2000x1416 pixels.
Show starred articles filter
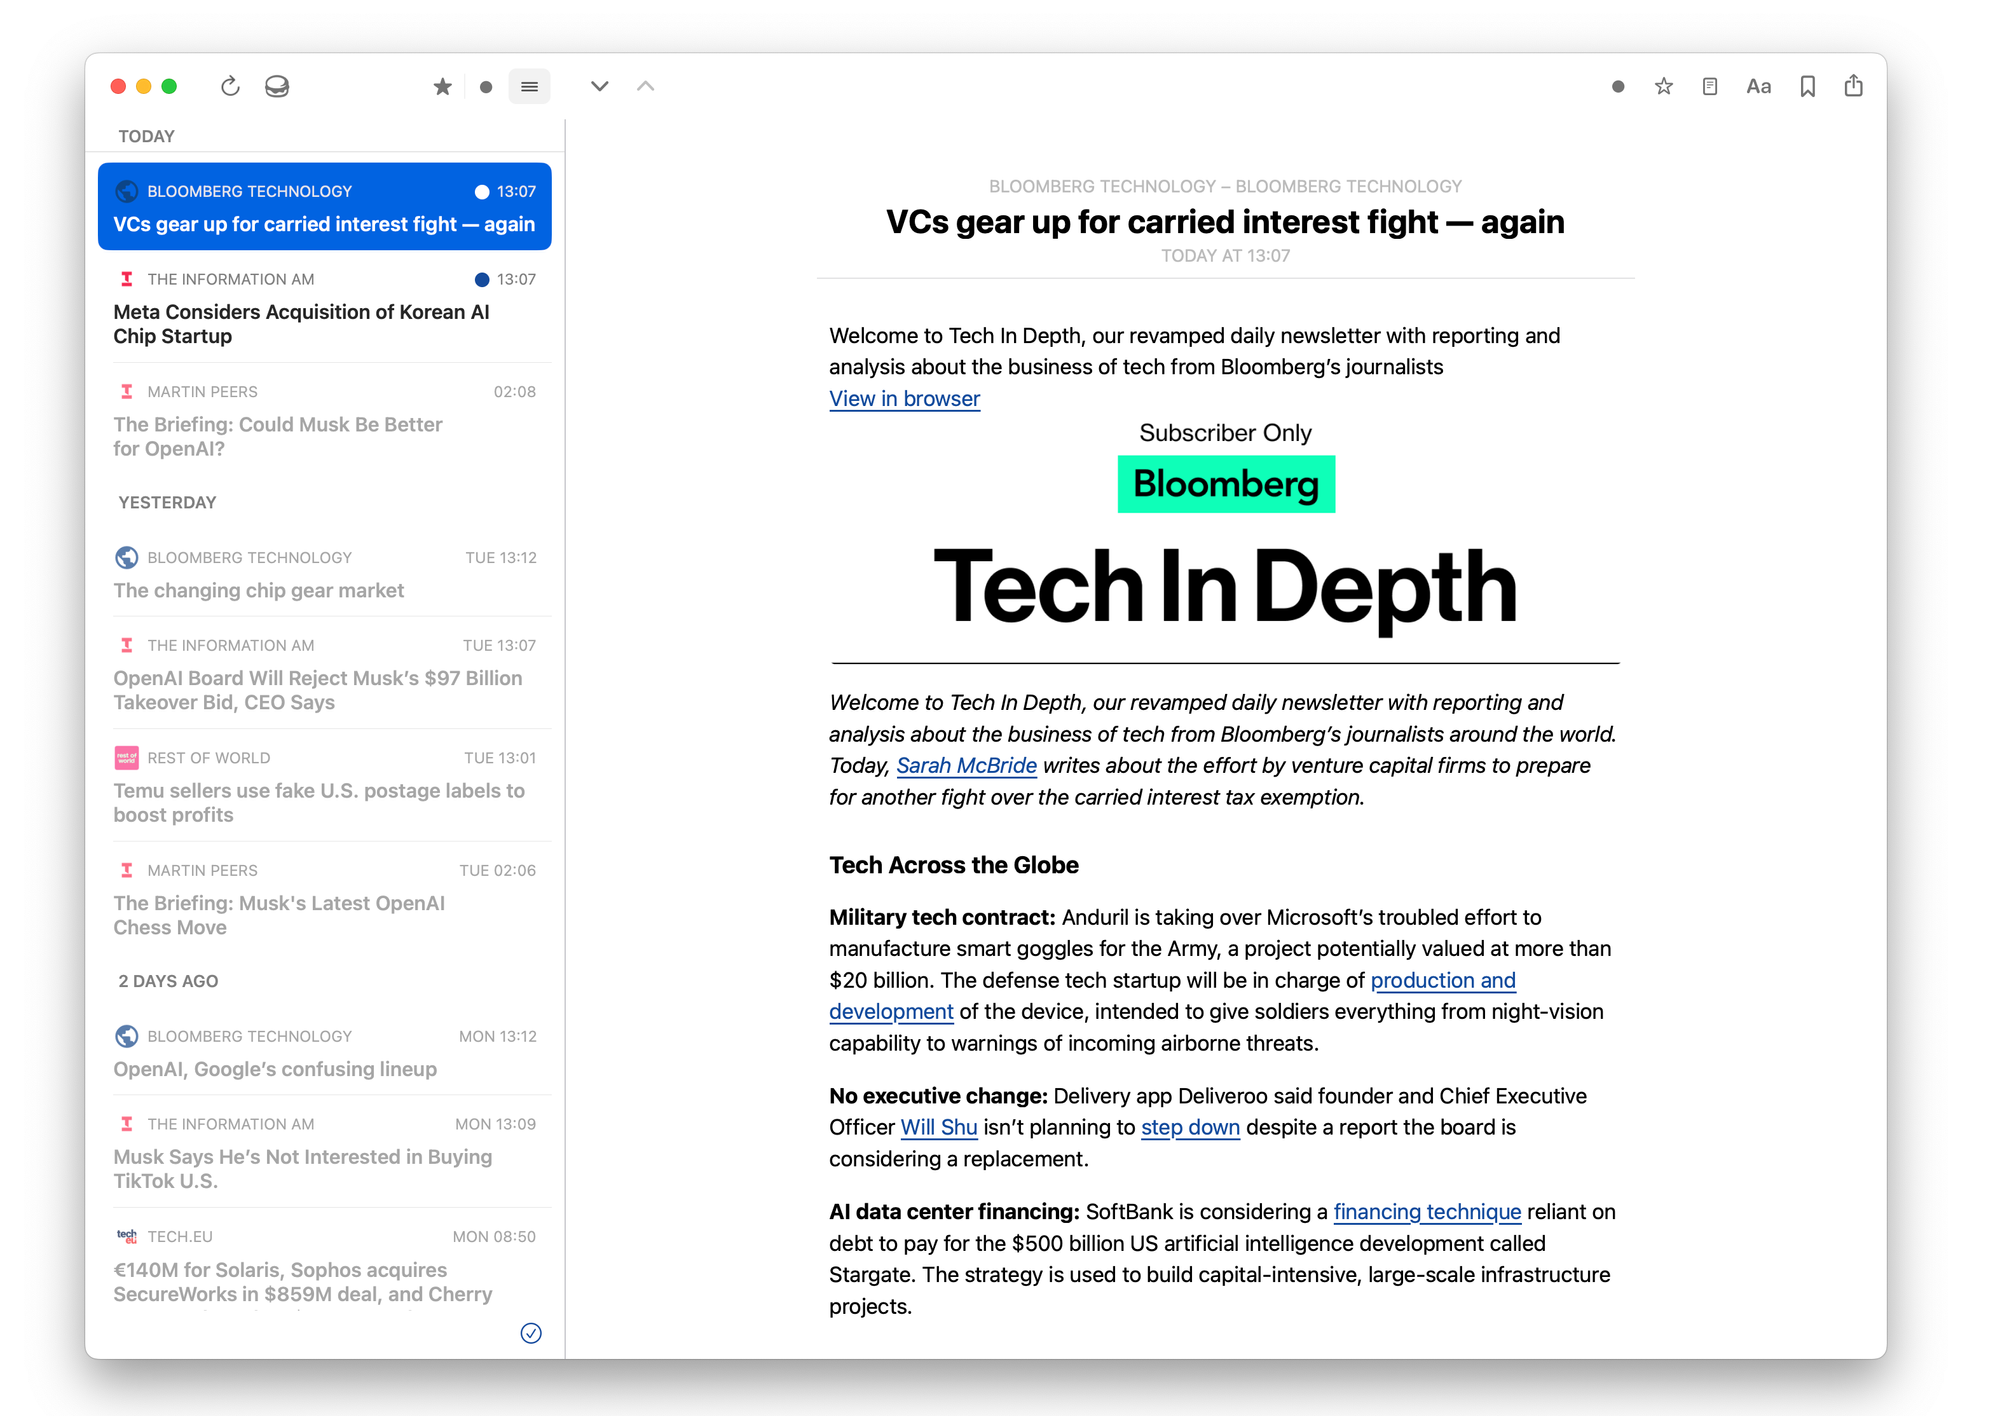[x=442, y=87]
